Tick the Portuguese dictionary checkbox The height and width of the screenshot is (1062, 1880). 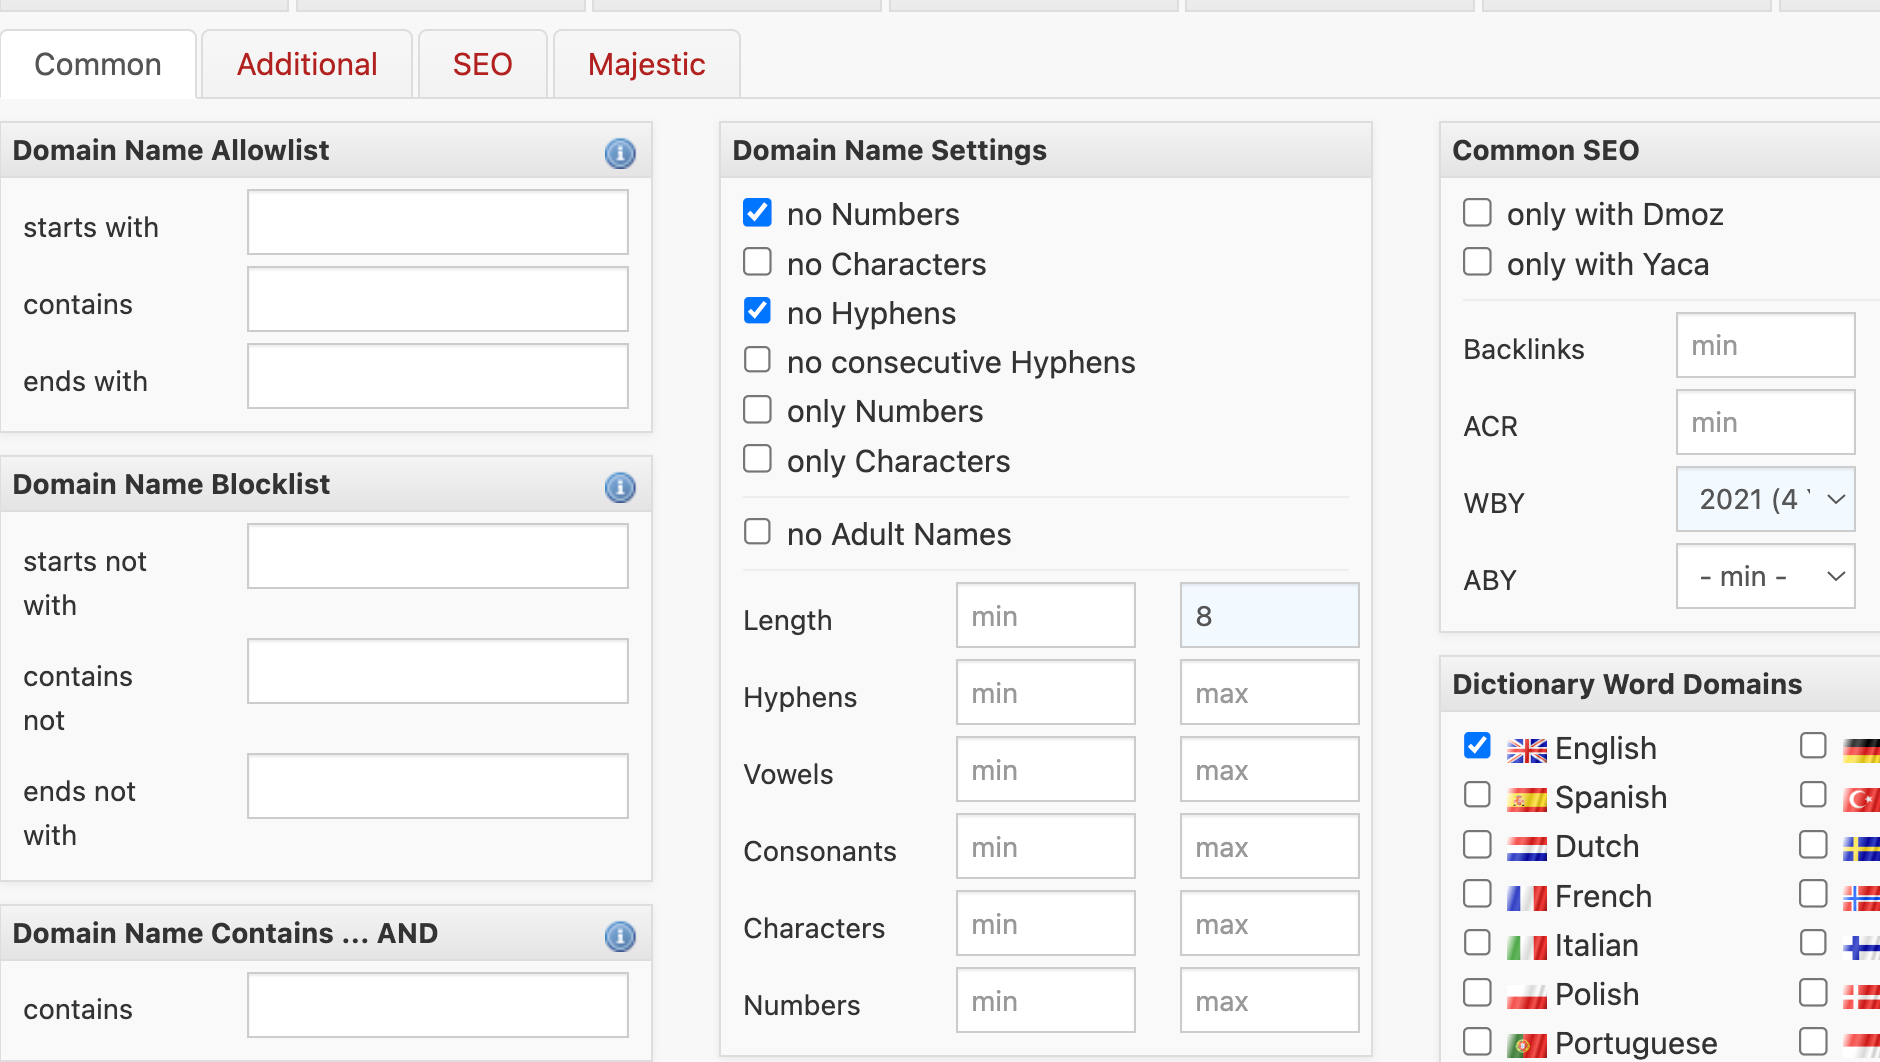pos(1477,1041)
